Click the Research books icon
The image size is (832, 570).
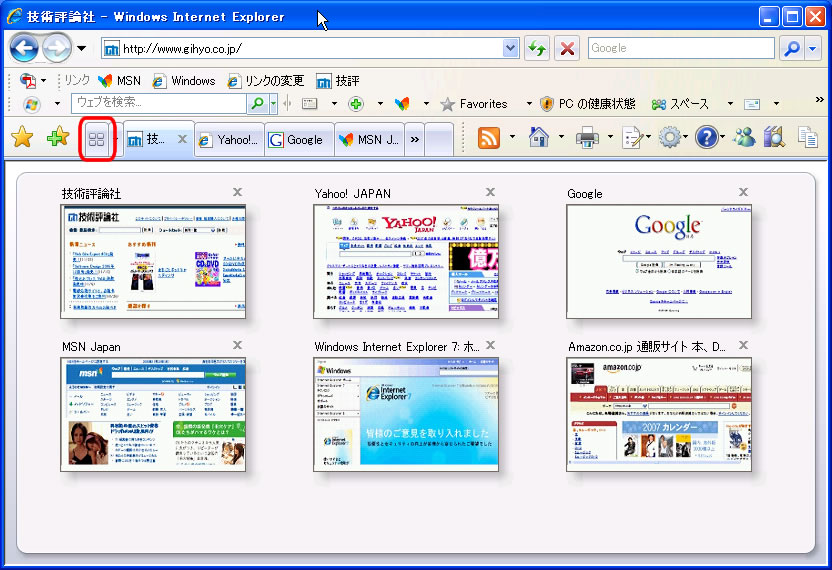(774, 137)
